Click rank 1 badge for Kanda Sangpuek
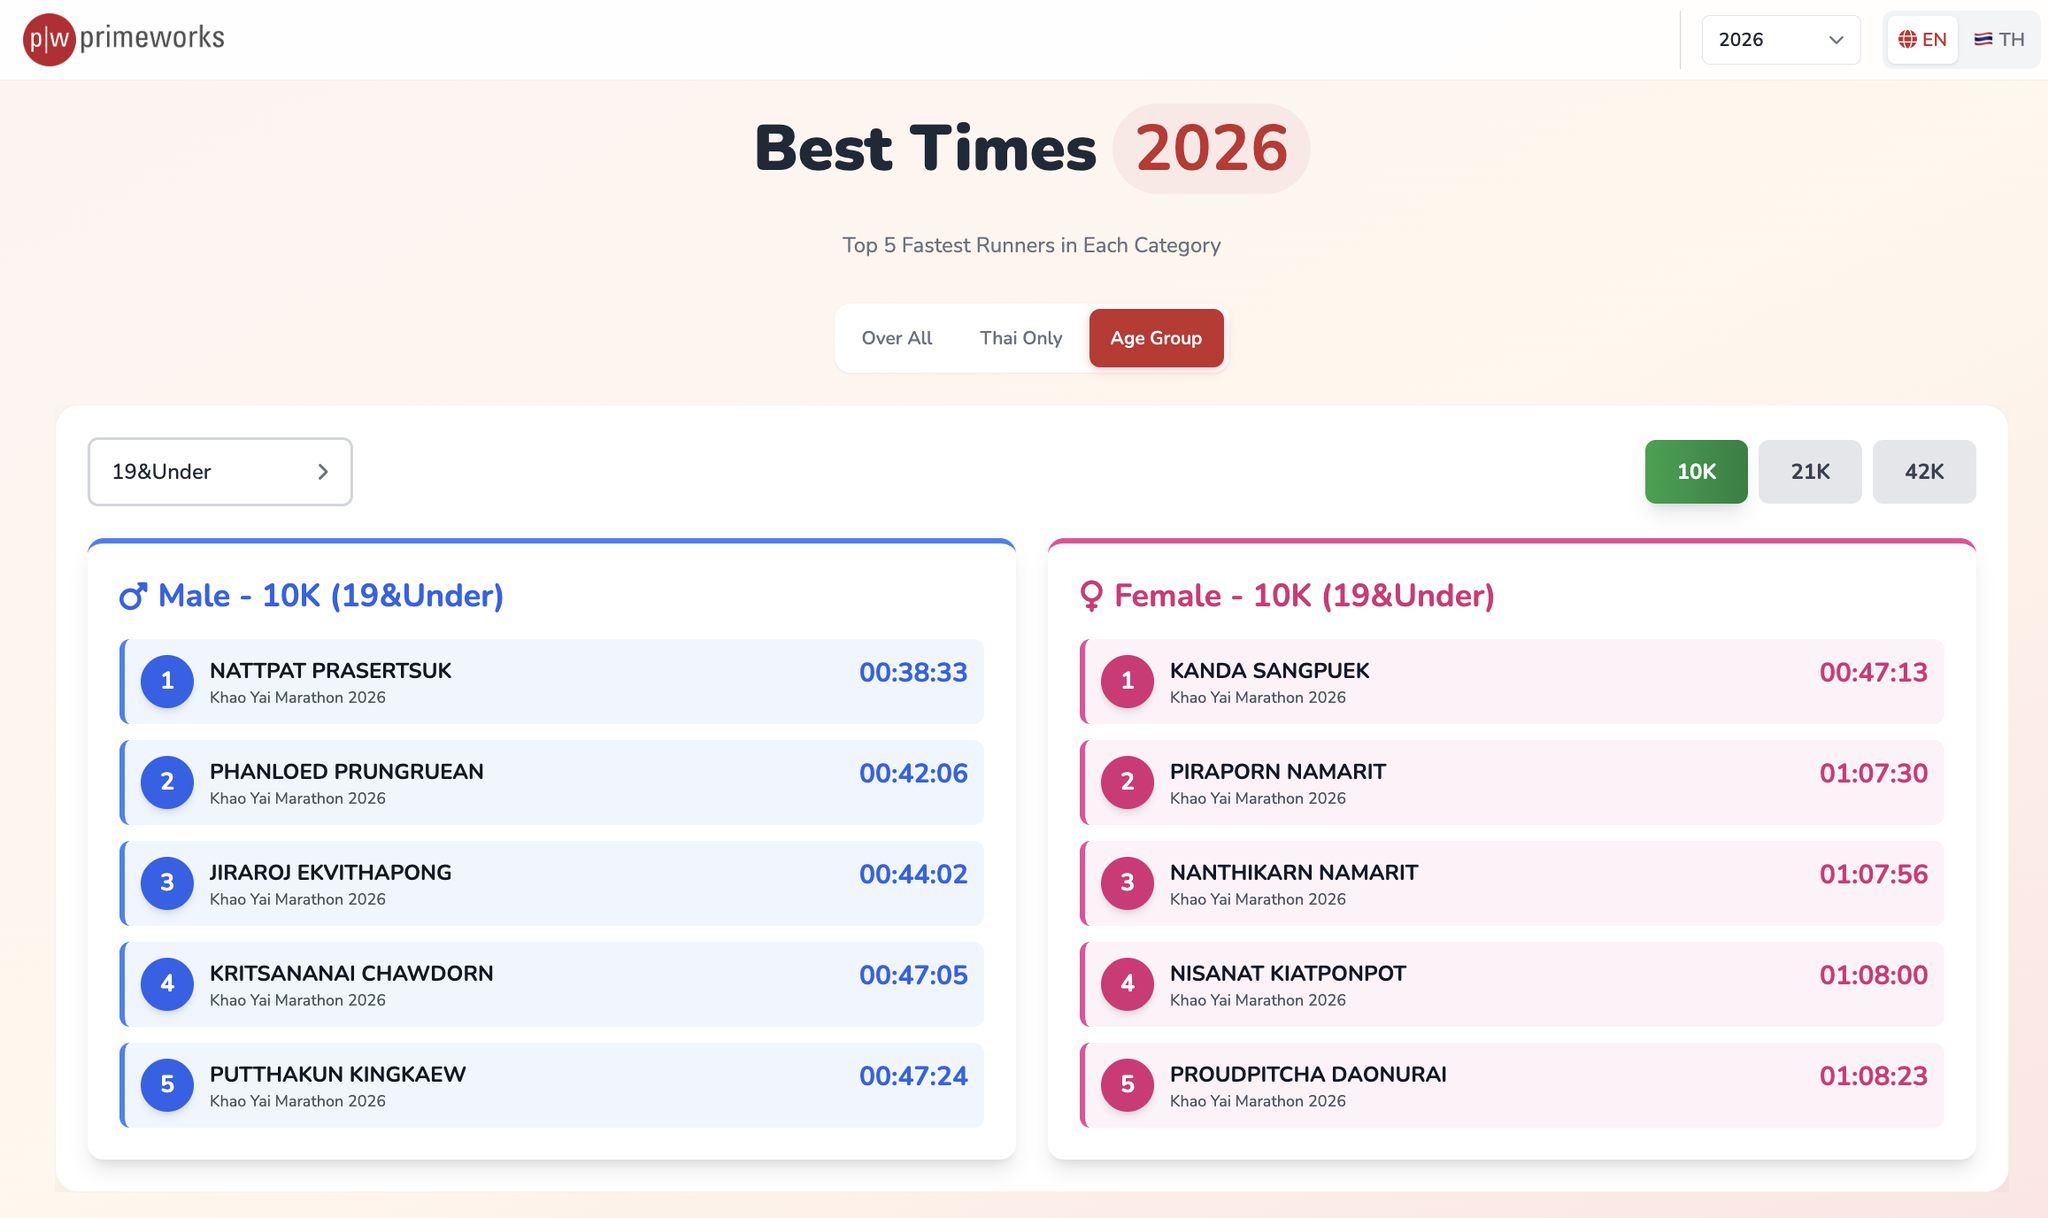Screen dimensions: 2048x1218 tap(1127, 682)
